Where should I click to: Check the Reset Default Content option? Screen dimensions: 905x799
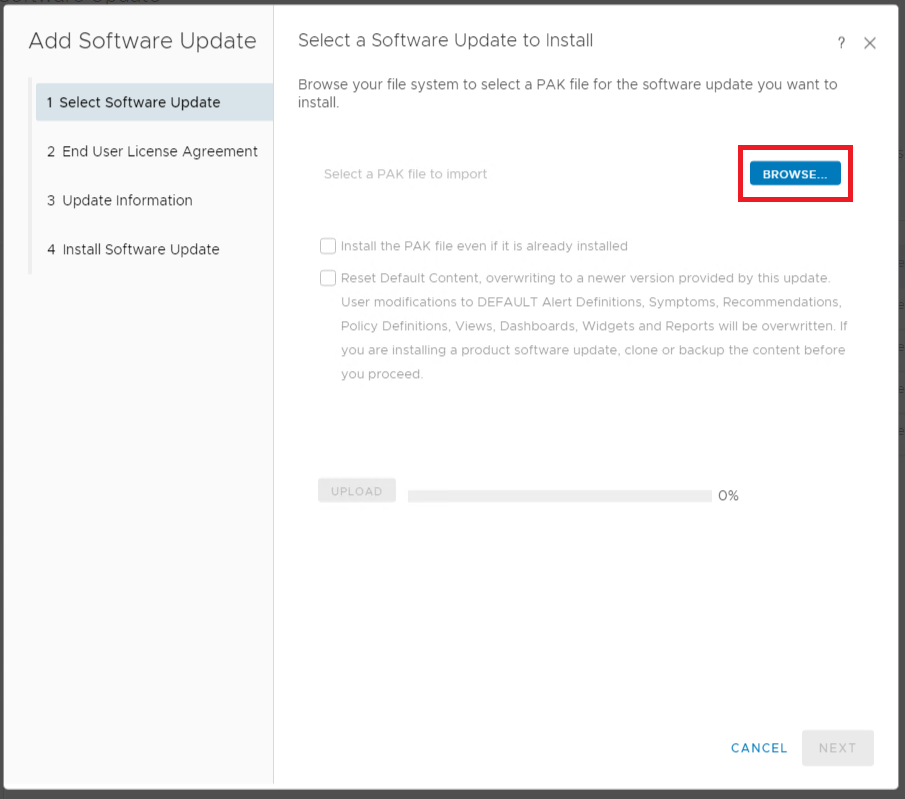[x=328, y=278]
